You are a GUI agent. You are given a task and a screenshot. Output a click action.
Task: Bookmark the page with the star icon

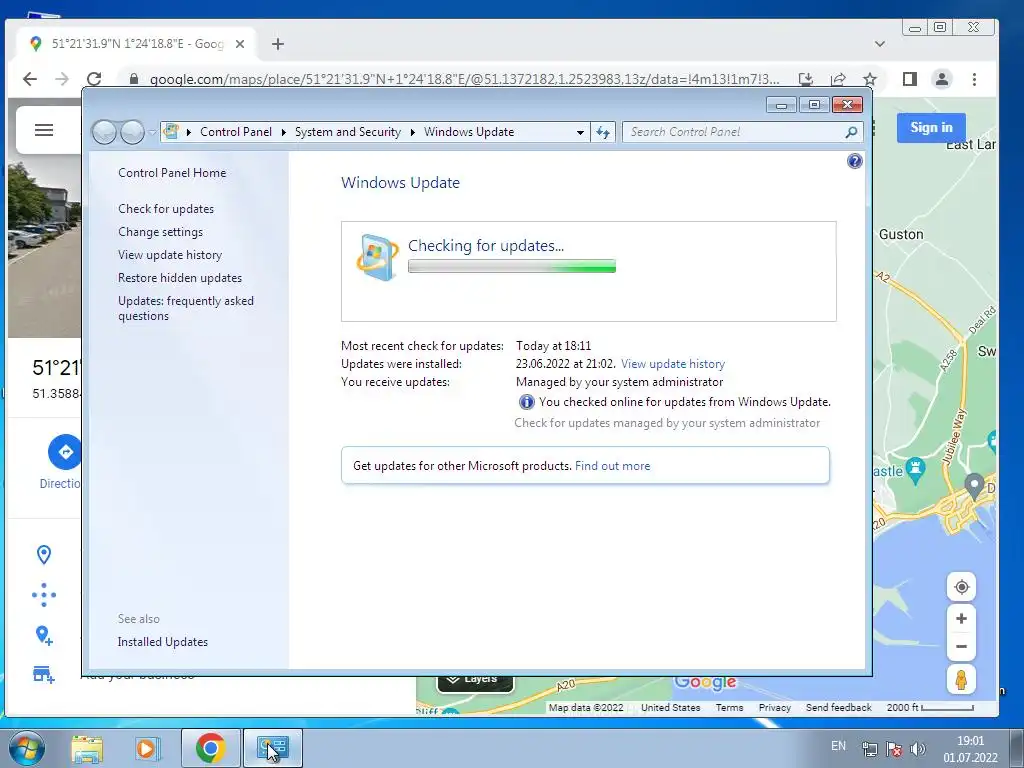pos(869,79)
